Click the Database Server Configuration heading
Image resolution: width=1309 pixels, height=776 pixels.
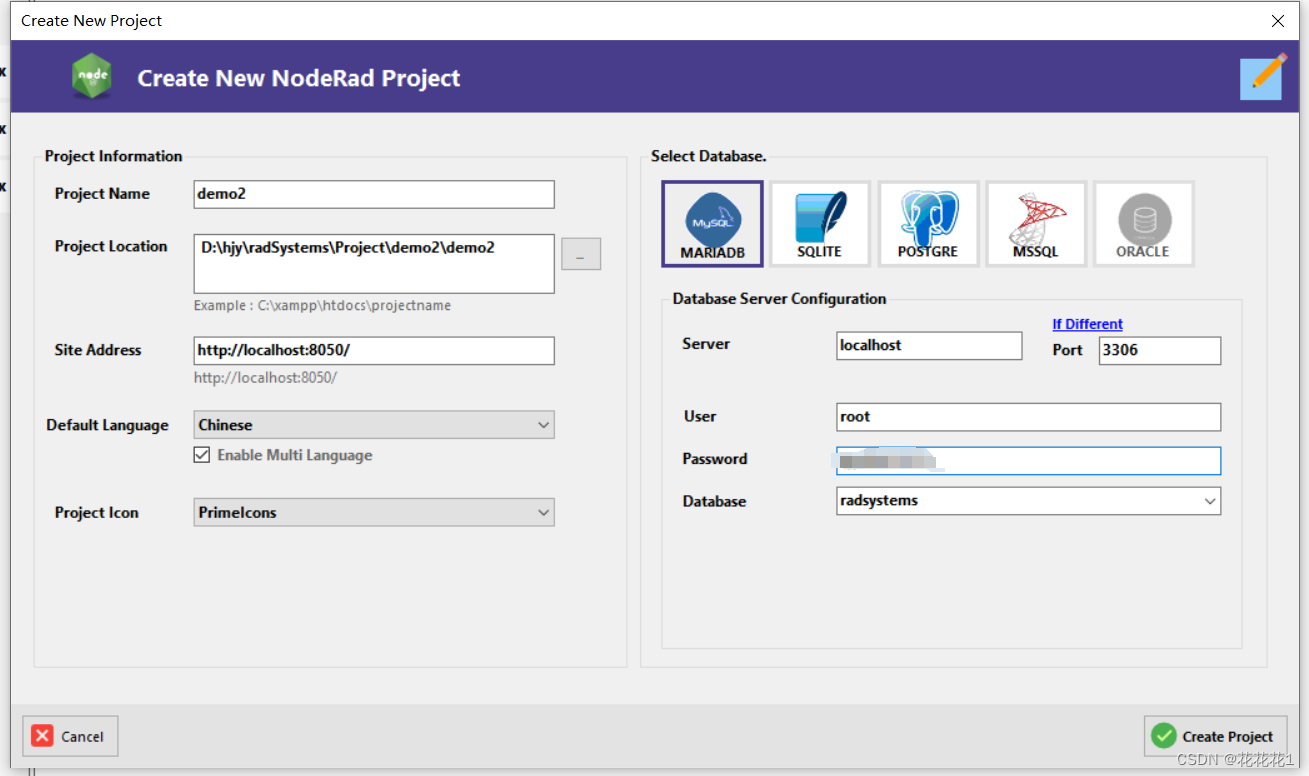(x=779, y=298)
